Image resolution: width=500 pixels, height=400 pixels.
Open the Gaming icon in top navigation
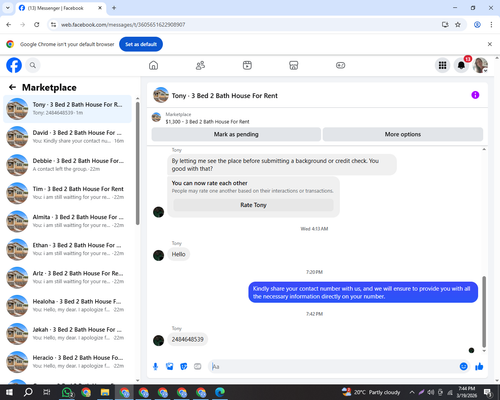tap(340, 65)
